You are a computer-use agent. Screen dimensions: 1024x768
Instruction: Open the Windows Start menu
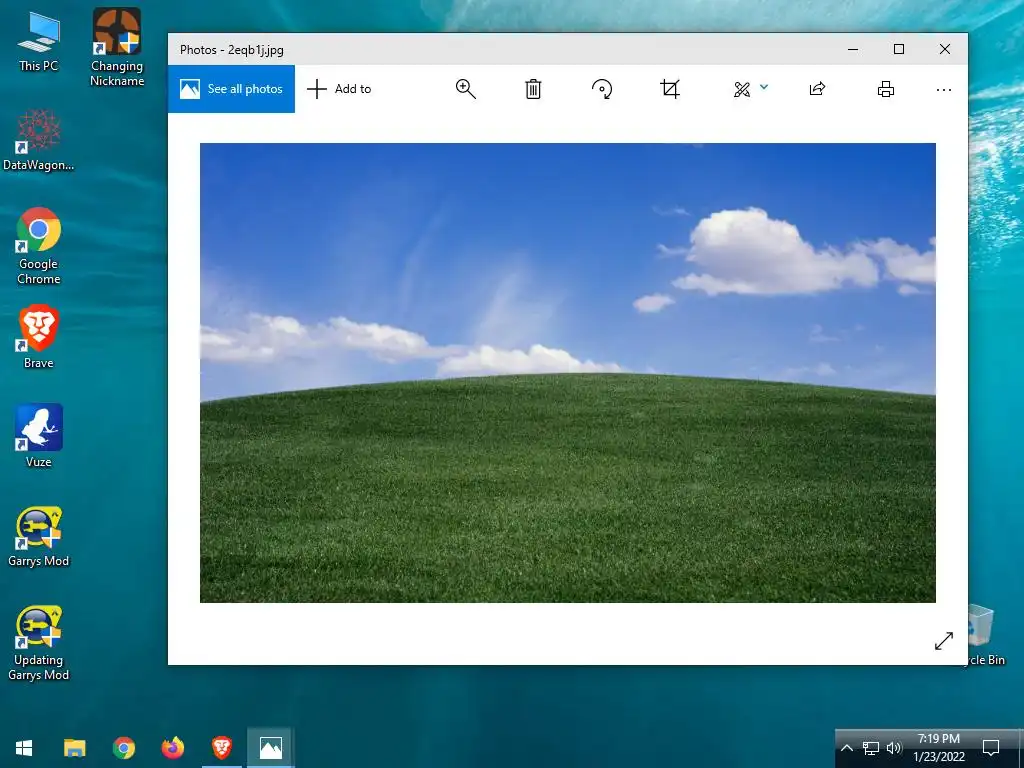coord(24,748)
